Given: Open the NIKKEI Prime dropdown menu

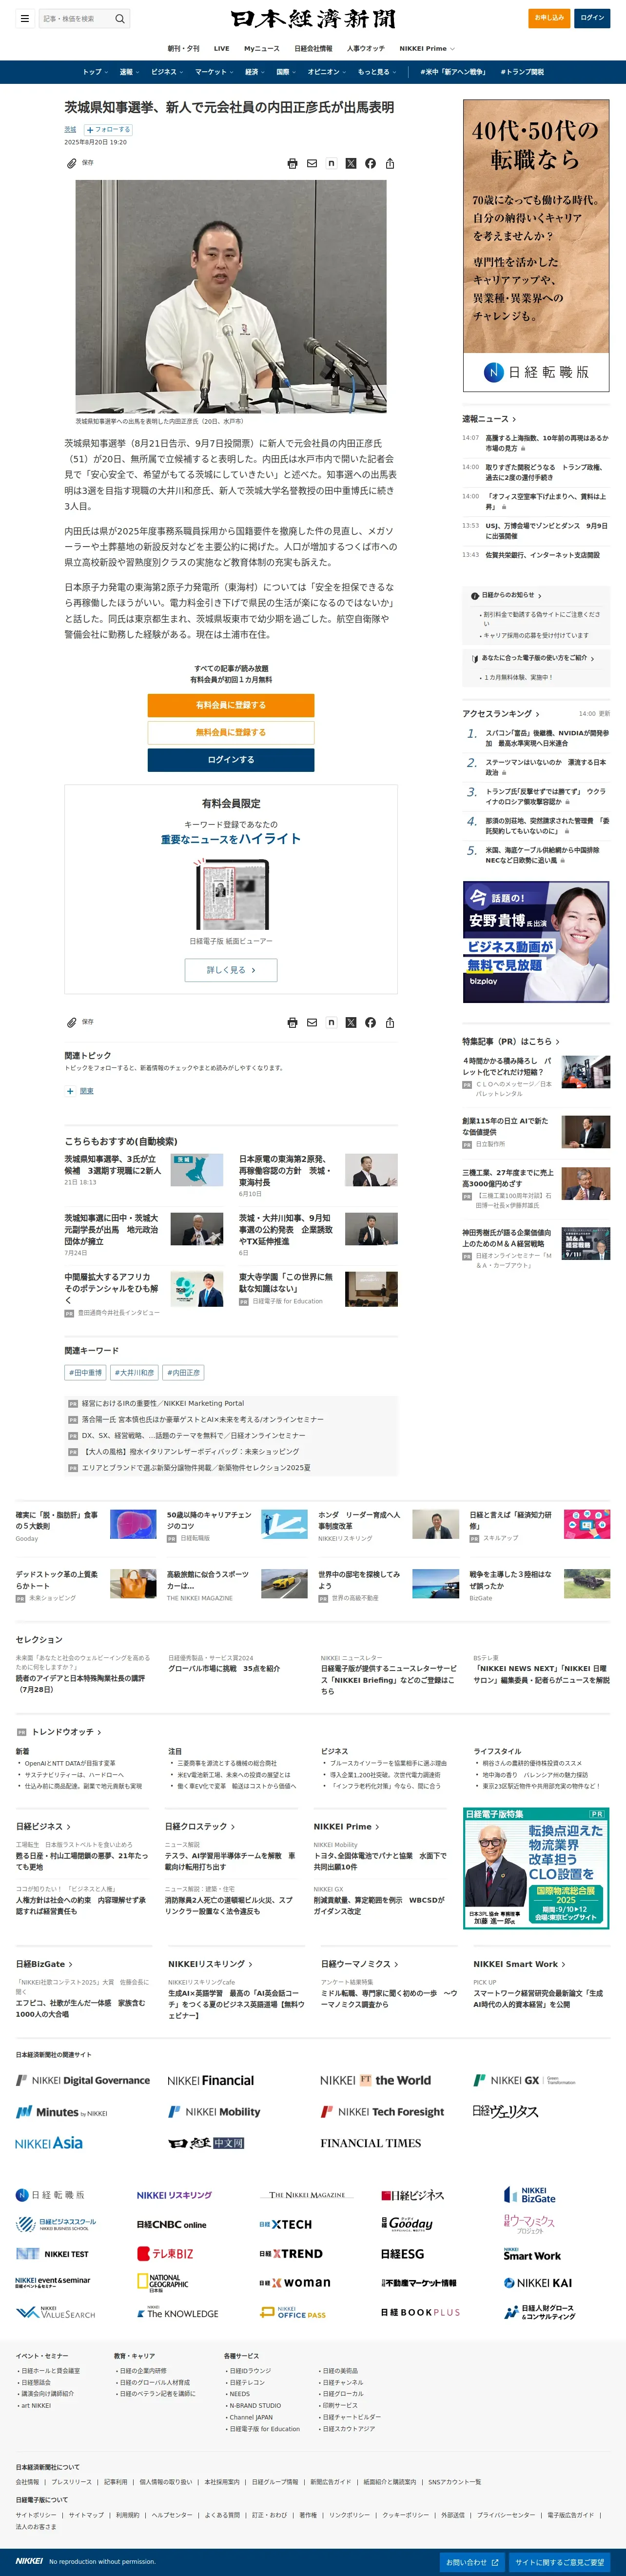Looking at the screenshot, I should coord(427,48).
